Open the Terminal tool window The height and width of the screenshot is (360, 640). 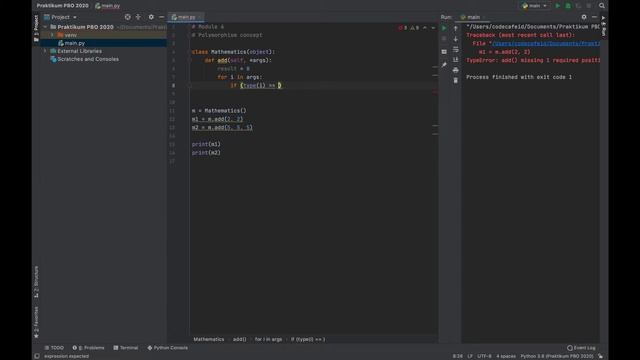[x=126, y=348]
